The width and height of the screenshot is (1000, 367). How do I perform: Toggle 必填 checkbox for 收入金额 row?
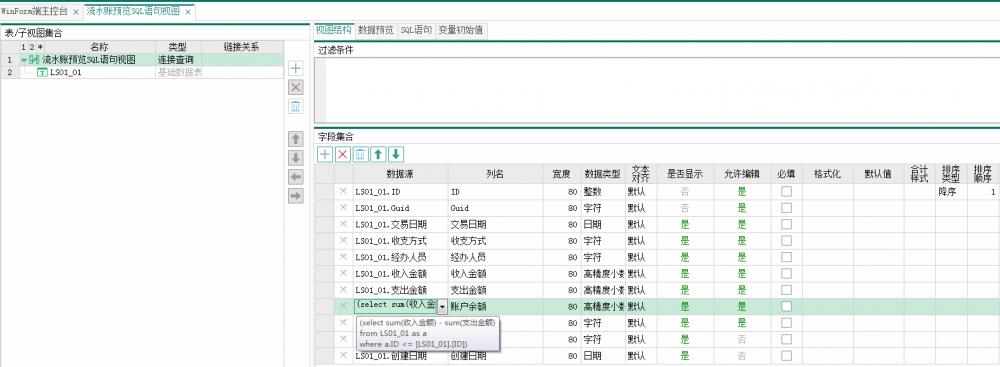786,273
